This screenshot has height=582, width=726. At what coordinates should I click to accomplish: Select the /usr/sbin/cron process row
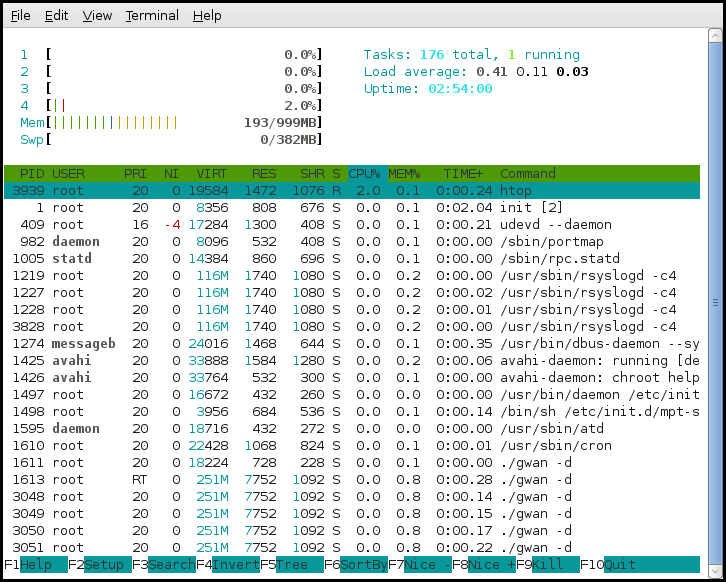[352, 446]
